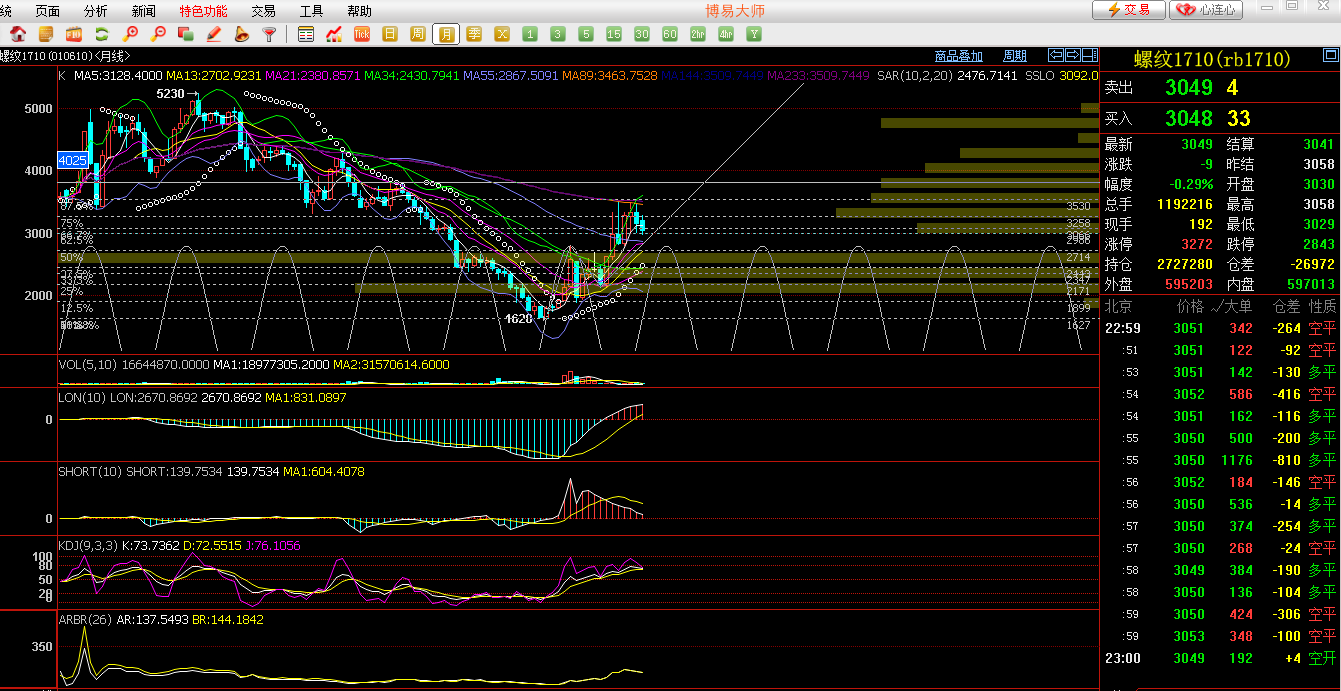Open the 分析 menu
Screen dimensions: 1341x691
pyautogui.click(x=95, y=11)
